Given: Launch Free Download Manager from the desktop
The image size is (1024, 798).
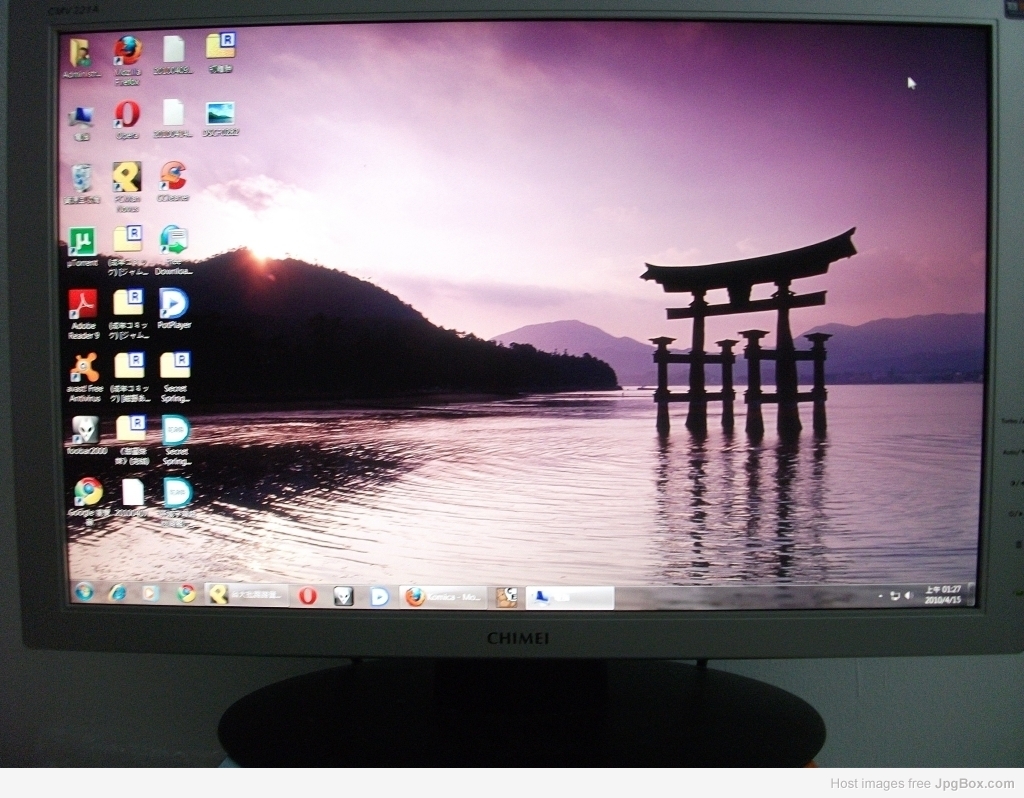Looking at the screenshot, I should 174,241.
